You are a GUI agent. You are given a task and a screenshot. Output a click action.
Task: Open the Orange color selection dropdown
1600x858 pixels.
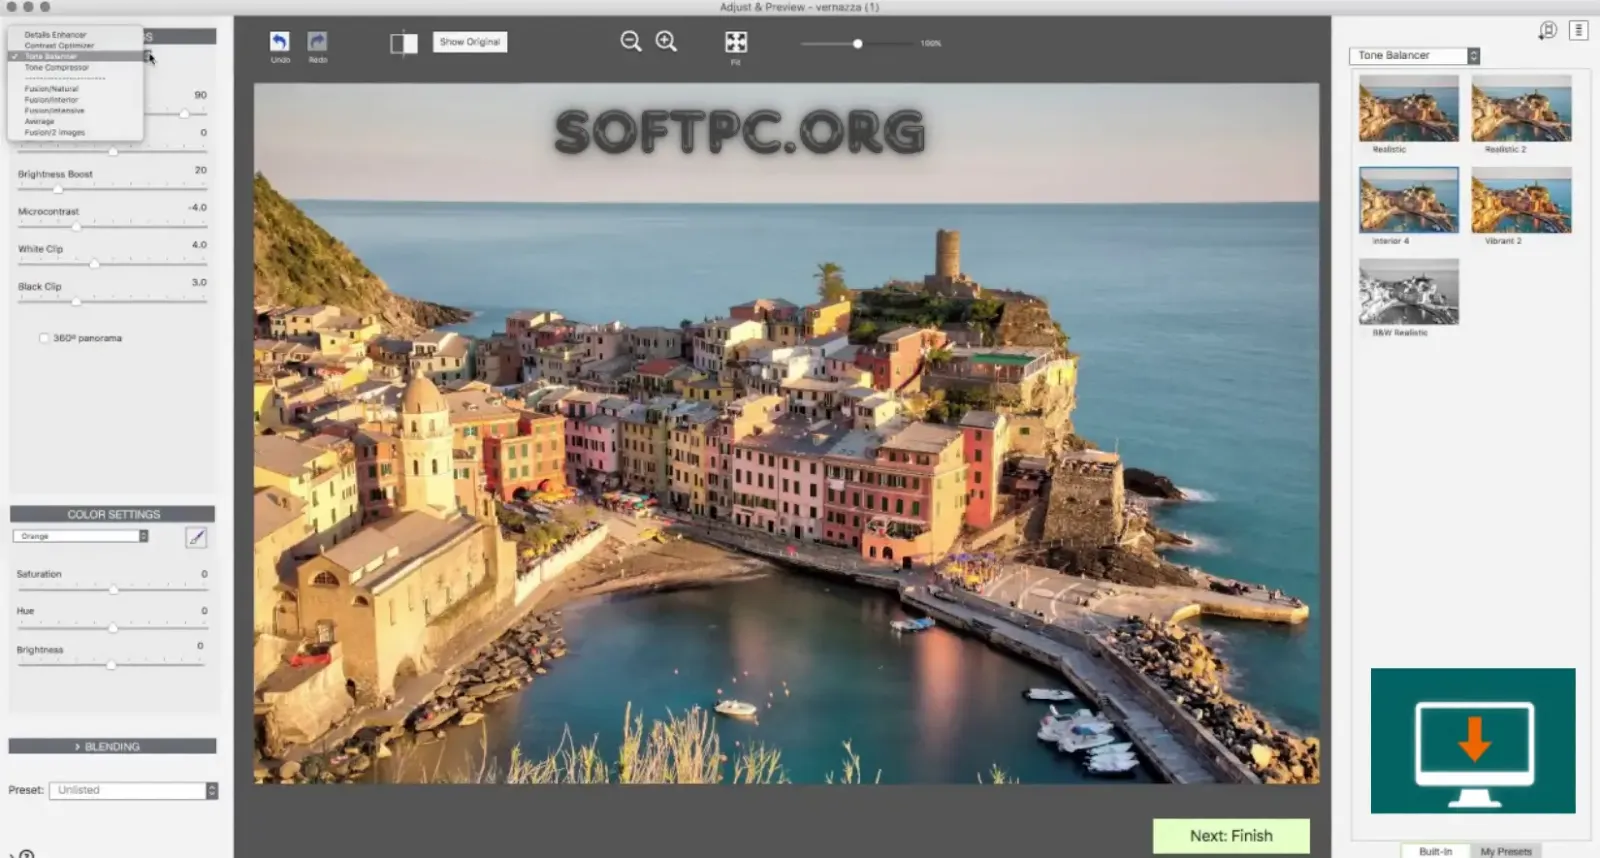point(81,536)
